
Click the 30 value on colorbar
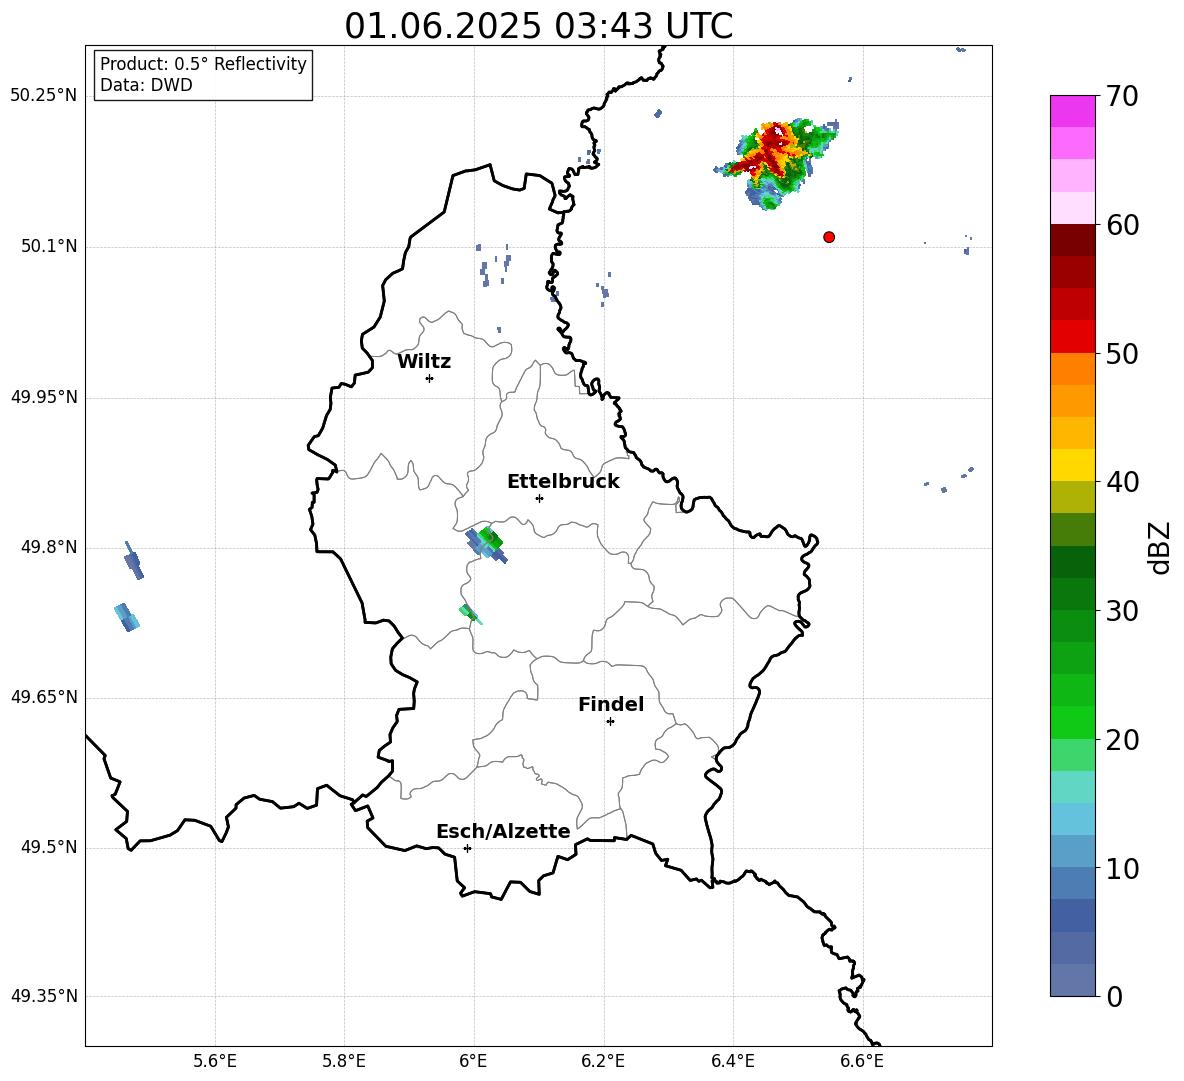1122,611
